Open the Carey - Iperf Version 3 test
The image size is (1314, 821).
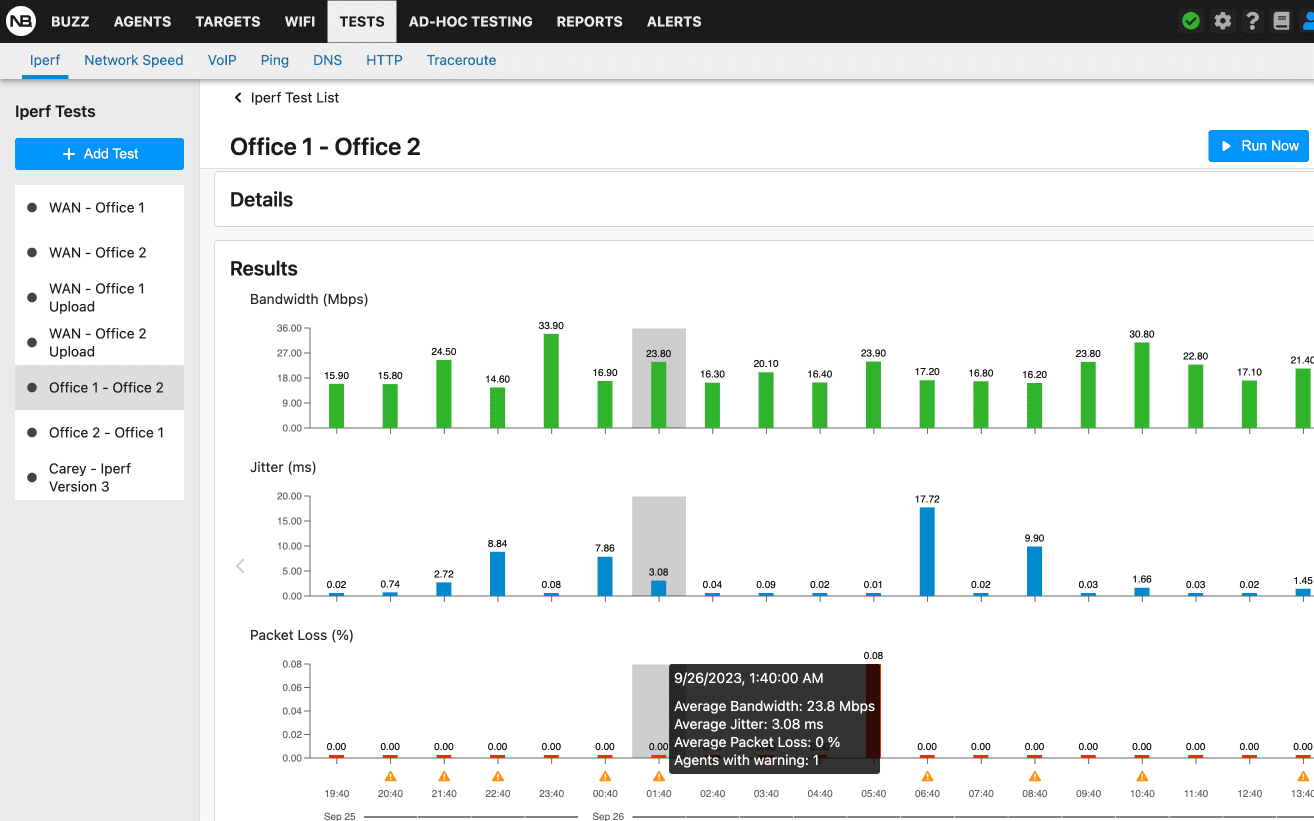tap(90, 478)
